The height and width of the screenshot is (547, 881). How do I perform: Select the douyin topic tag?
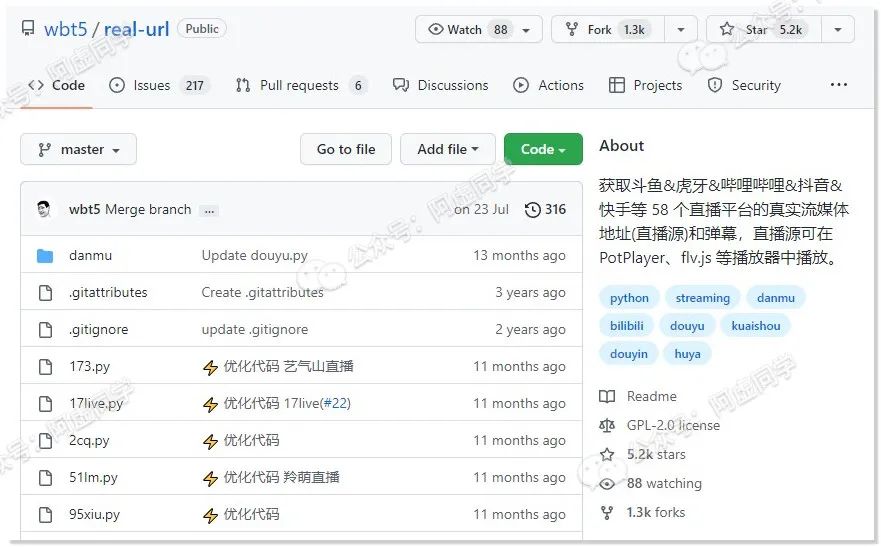(629, 354)
